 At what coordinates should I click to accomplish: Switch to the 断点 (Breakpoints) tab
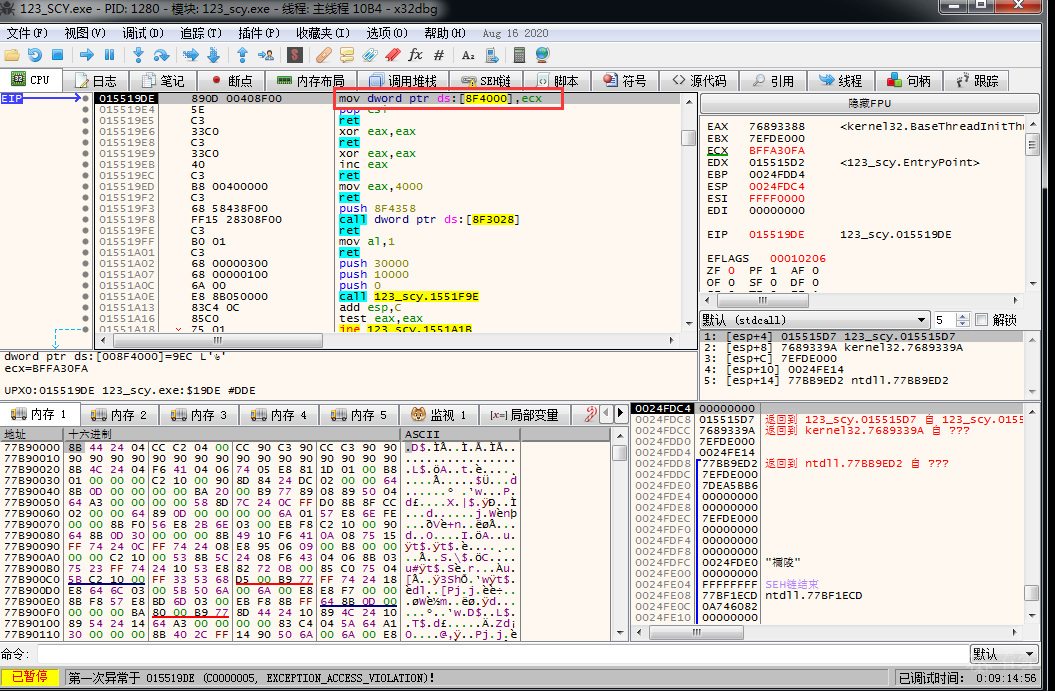pos(231,81)
